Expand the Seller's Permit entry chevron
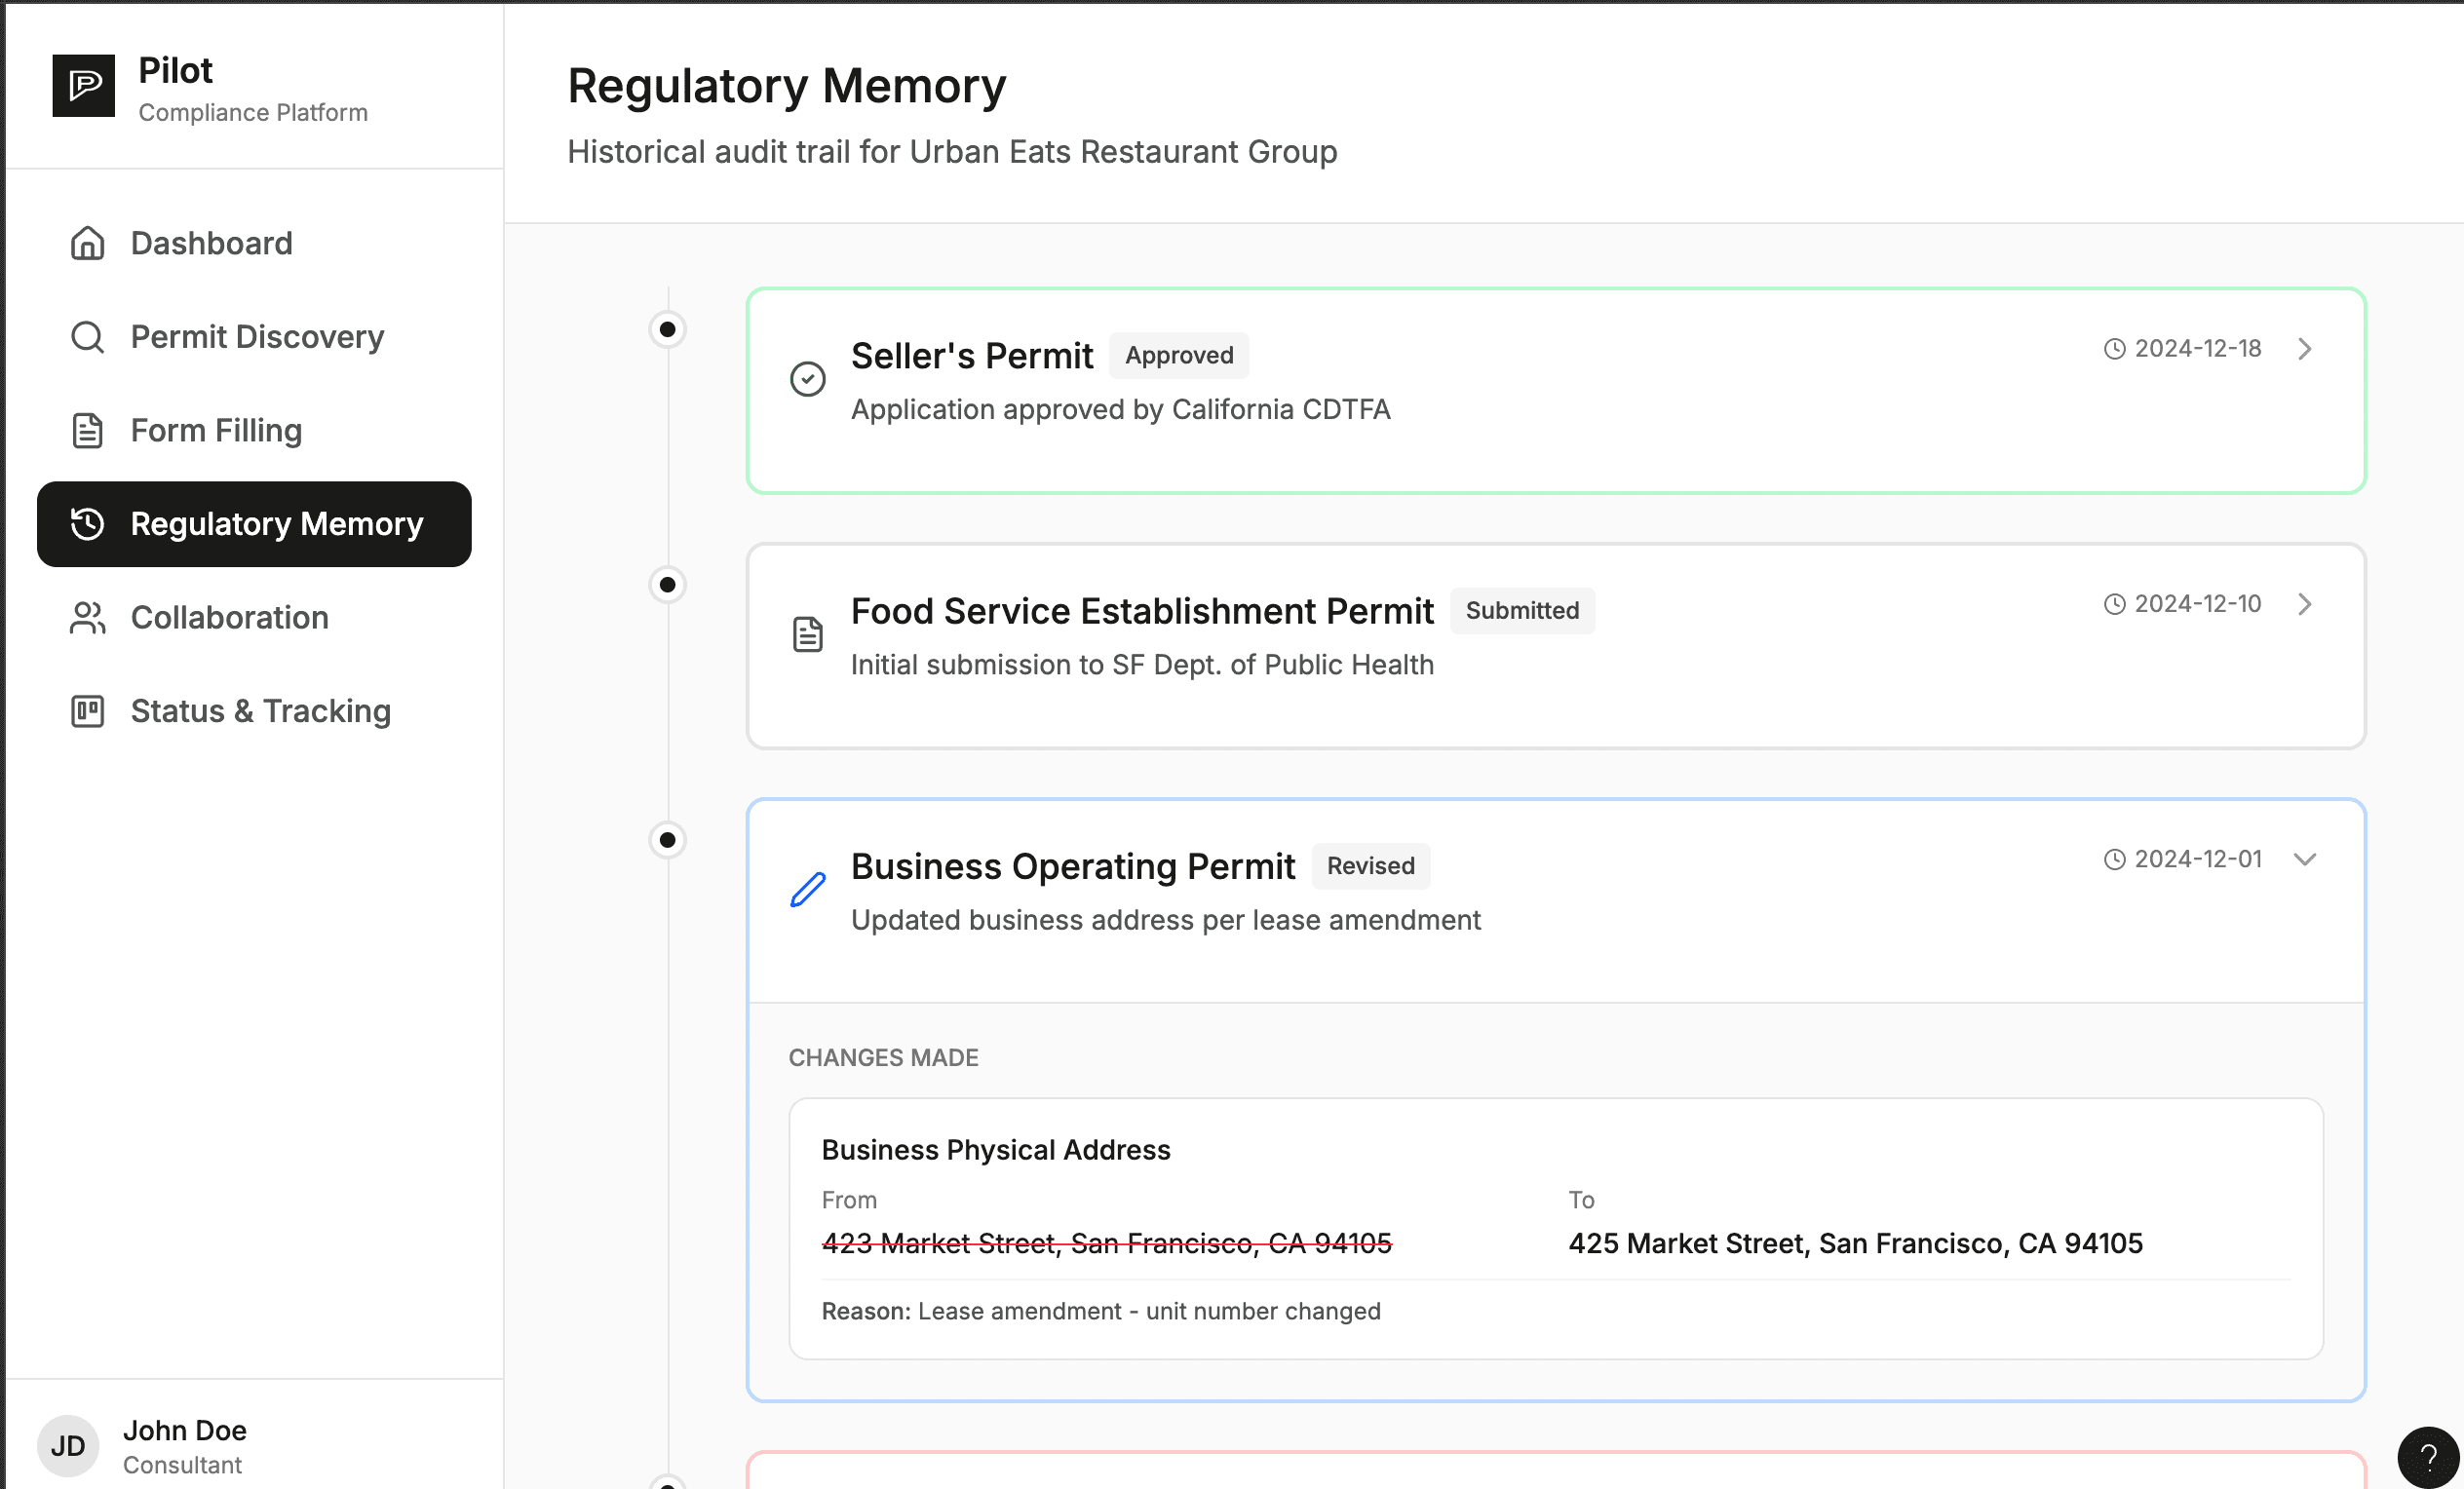Image resolution: width=2464 pixels, height=1489 pixels. pyautogui.click(x=2305, y=349)
